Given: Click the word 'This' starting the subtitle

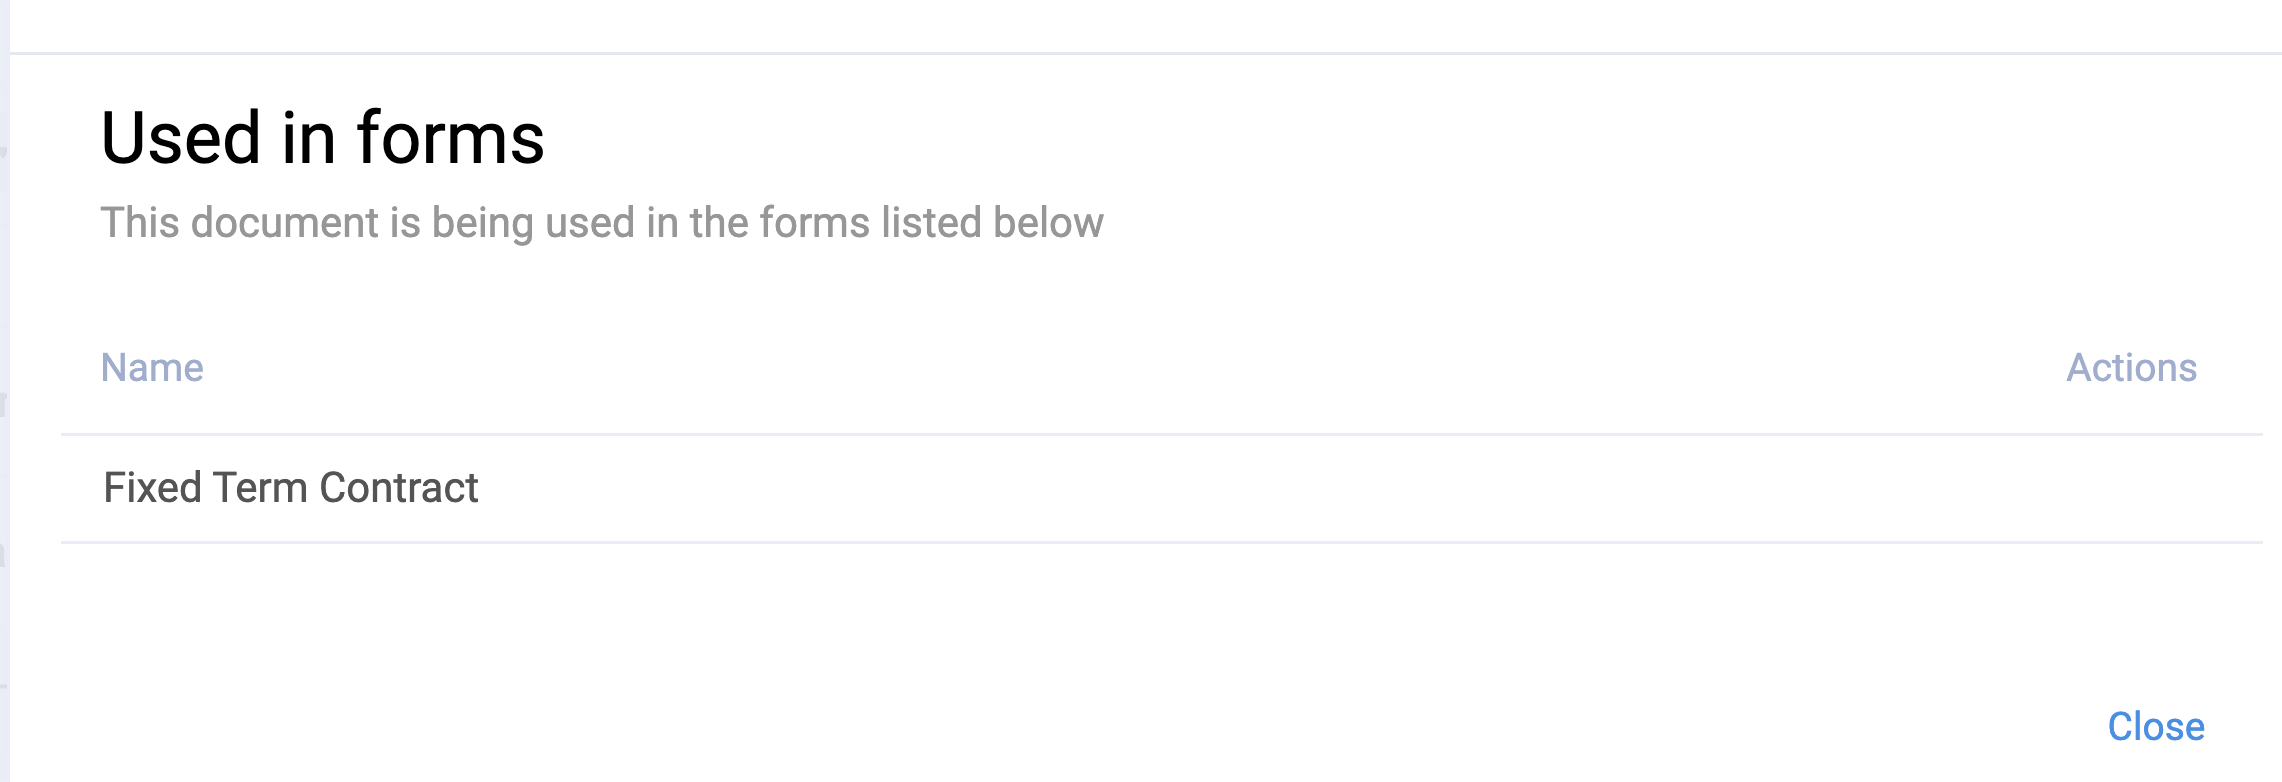Looking at the screenshot, I should [x=140, y=222].
